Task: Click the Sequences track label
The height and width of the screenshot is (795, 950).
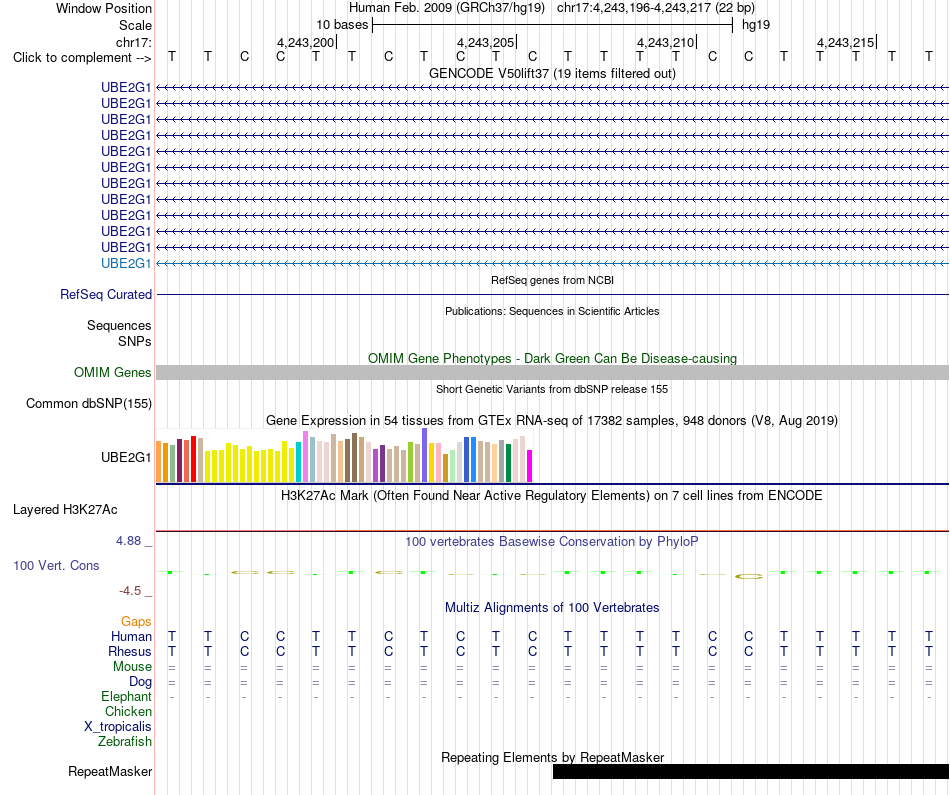Action: tap(119, 325)
